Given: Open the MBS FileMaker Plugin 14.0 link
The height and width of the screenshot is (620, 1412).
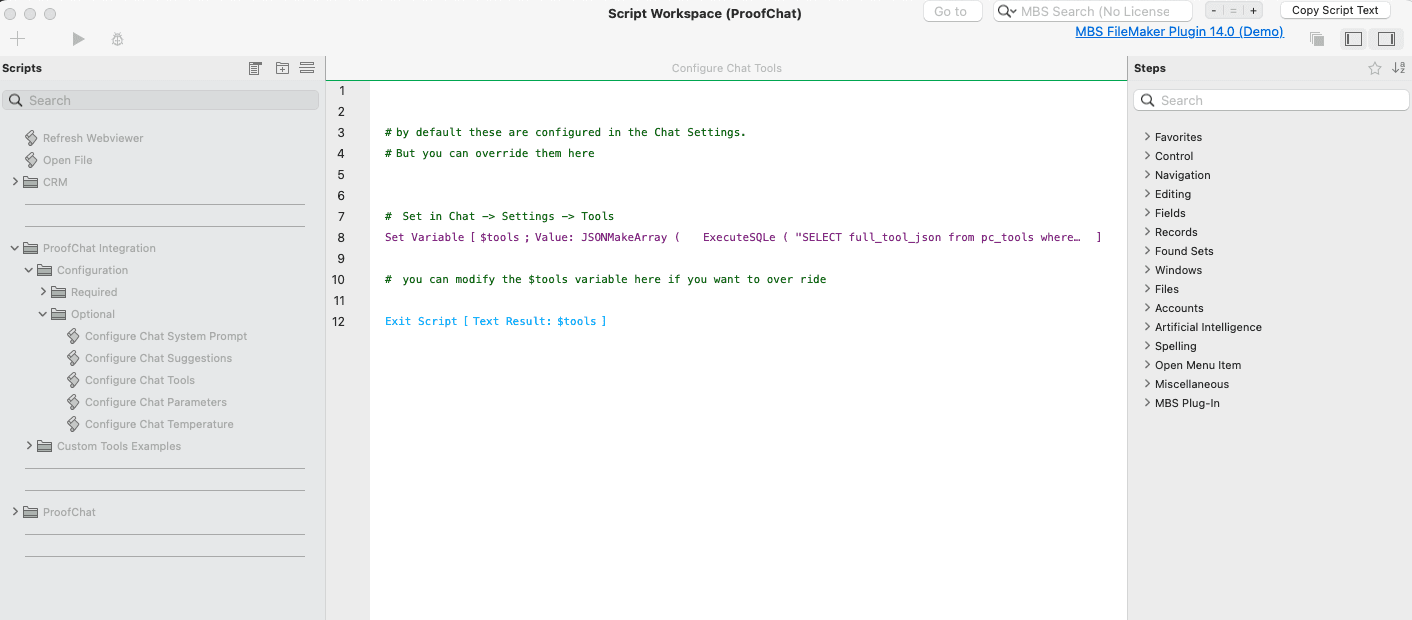Looking at the screenshot, I should 1179,31.
